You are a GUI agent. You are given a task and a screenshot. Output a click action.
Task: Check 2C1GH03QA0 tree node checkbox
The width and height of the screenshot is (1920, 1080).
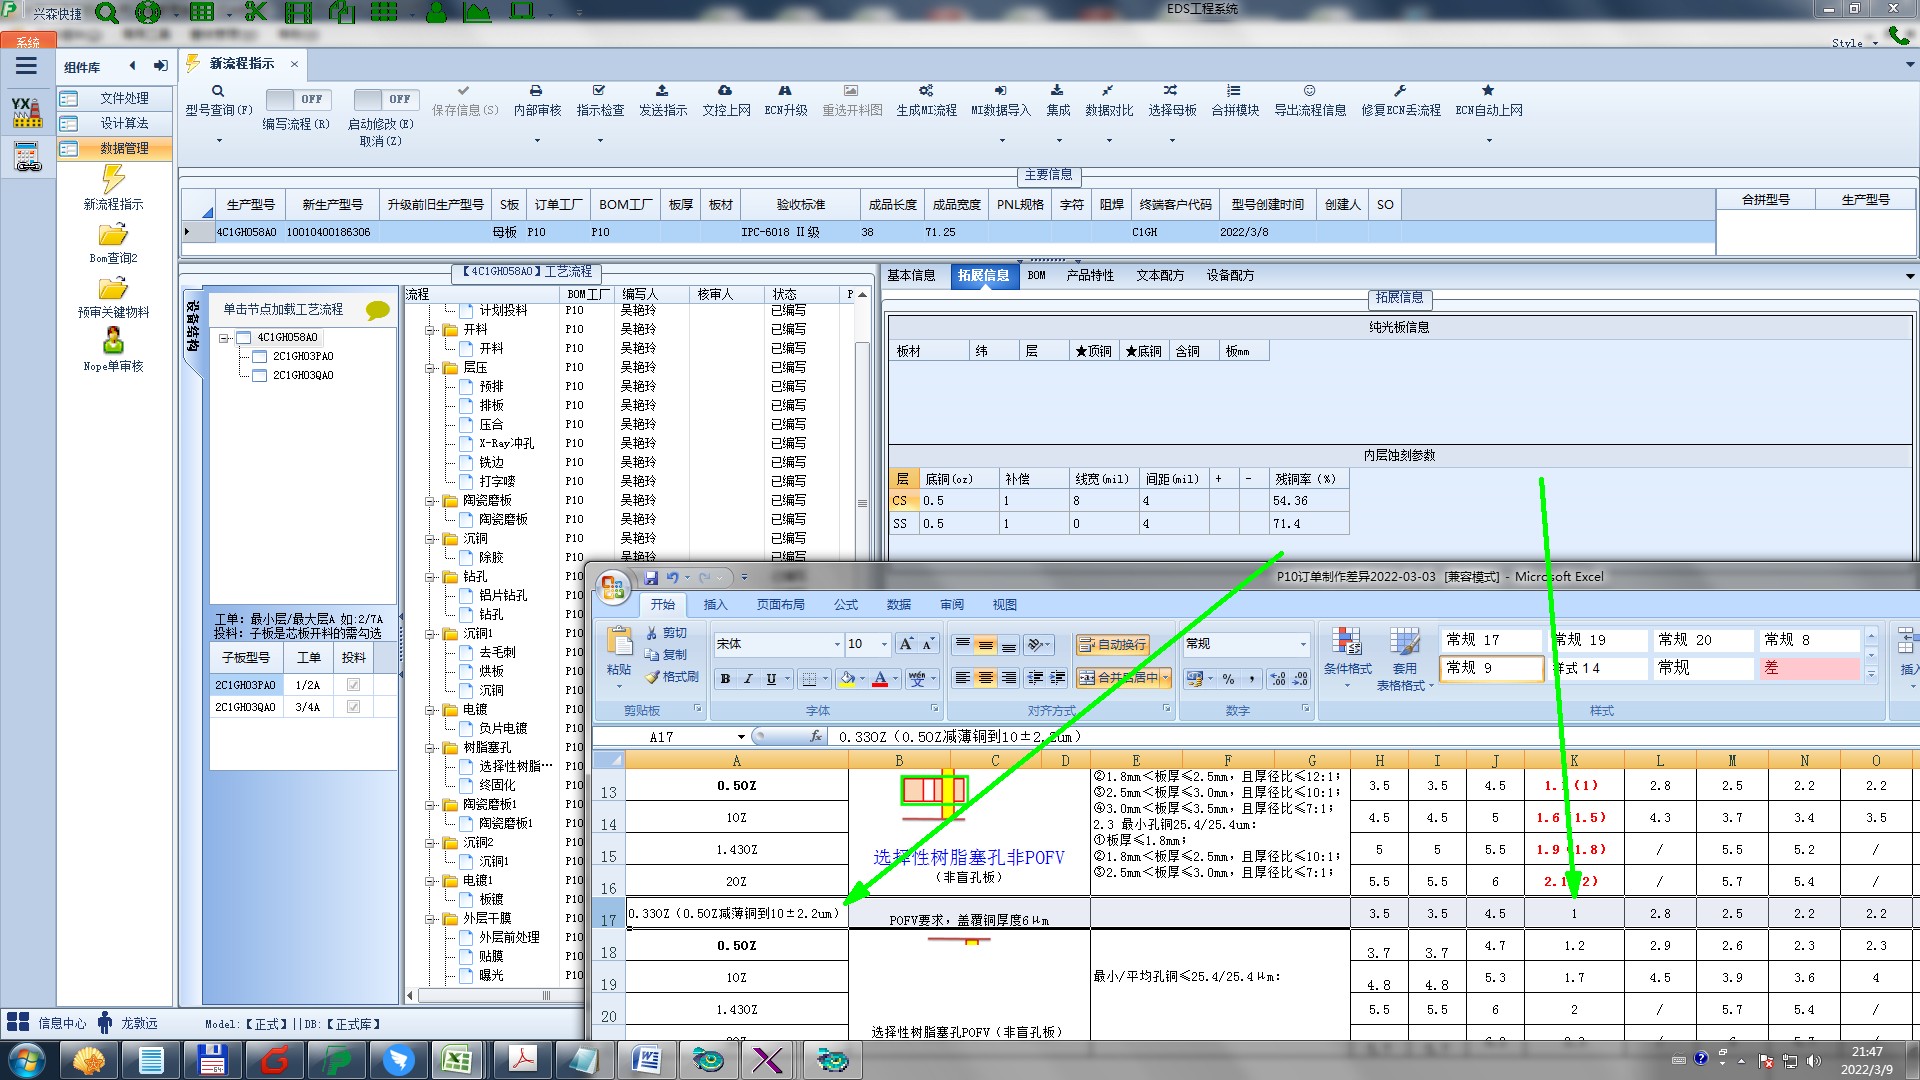259,376
